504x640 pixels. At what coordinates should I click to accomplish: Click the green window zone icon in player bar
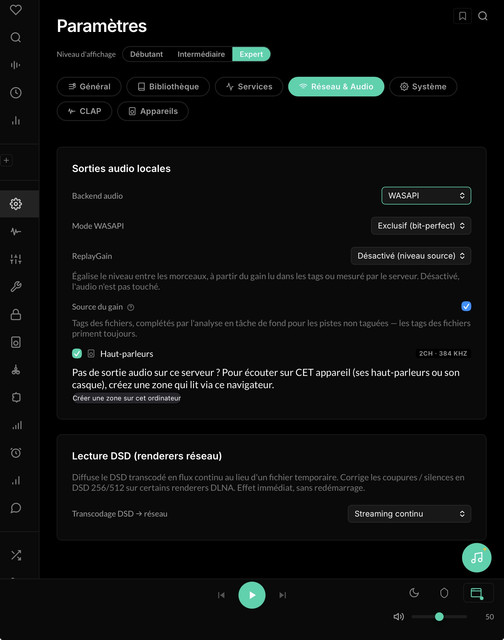(x=477, y=593)
